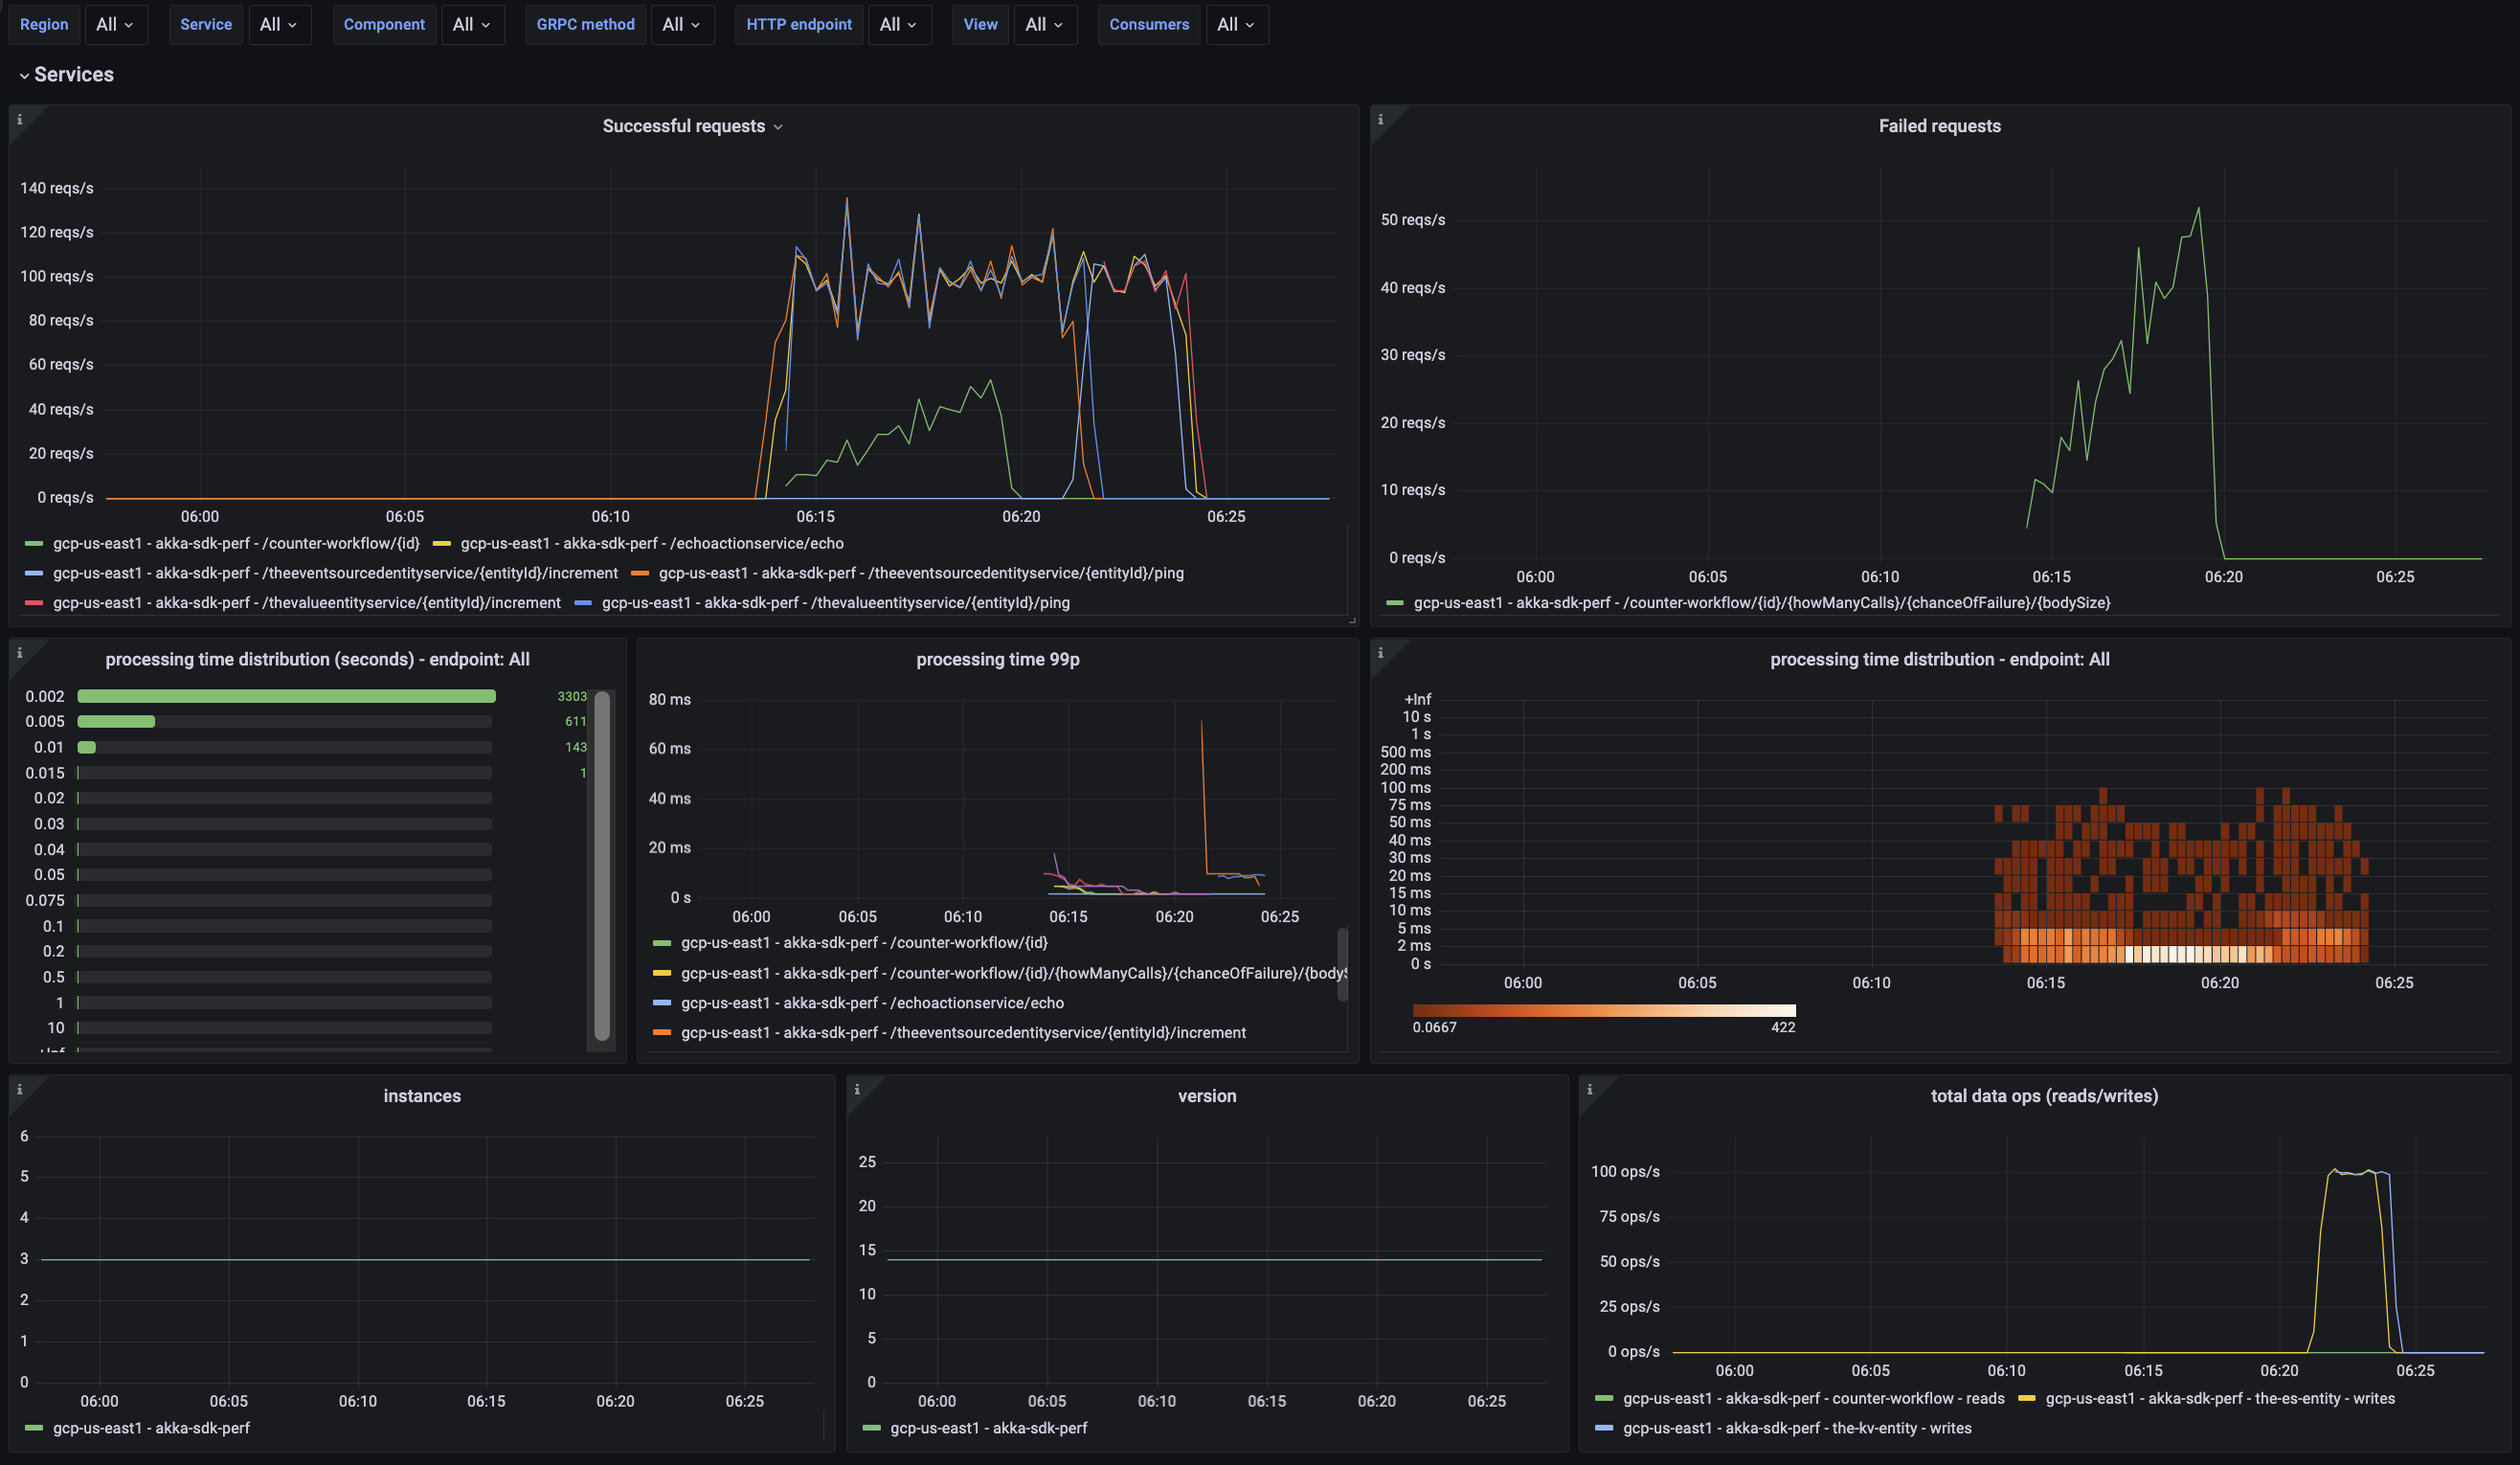2520x1465 pixels.
Task: Click the info icon on the processing time heatmap panel
Action: pos(1381,651)
